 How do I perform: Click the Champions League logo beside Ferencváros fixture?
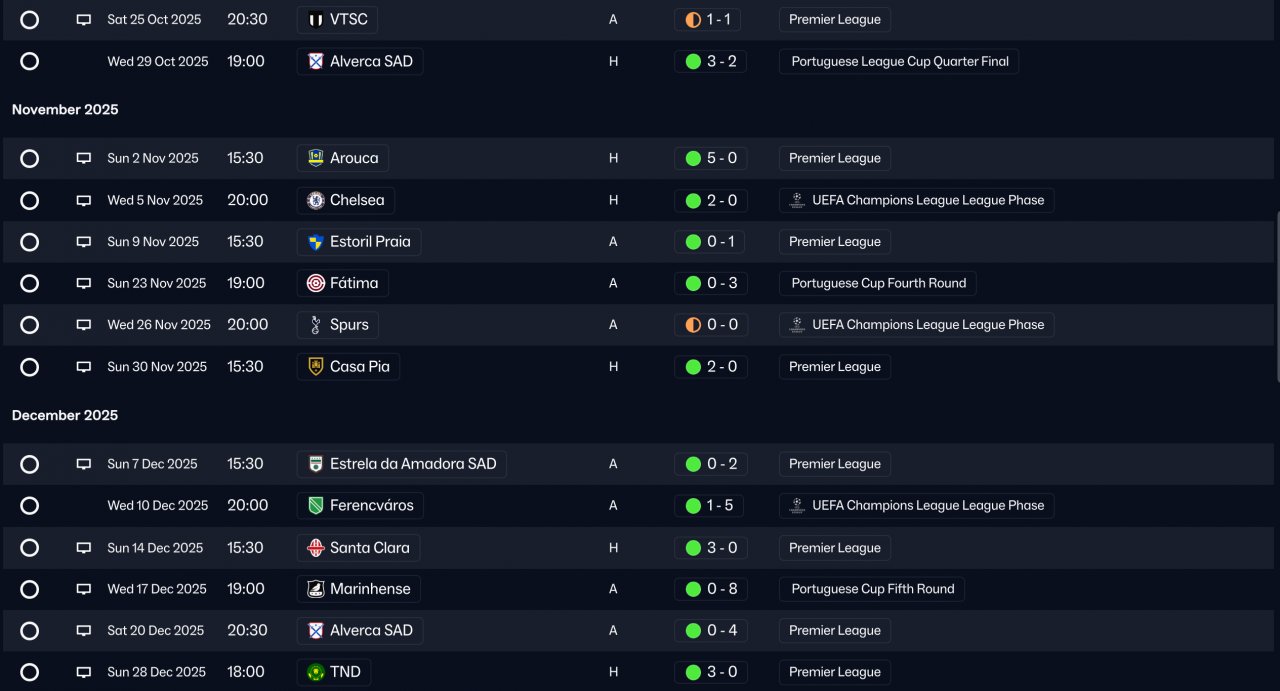797,506
